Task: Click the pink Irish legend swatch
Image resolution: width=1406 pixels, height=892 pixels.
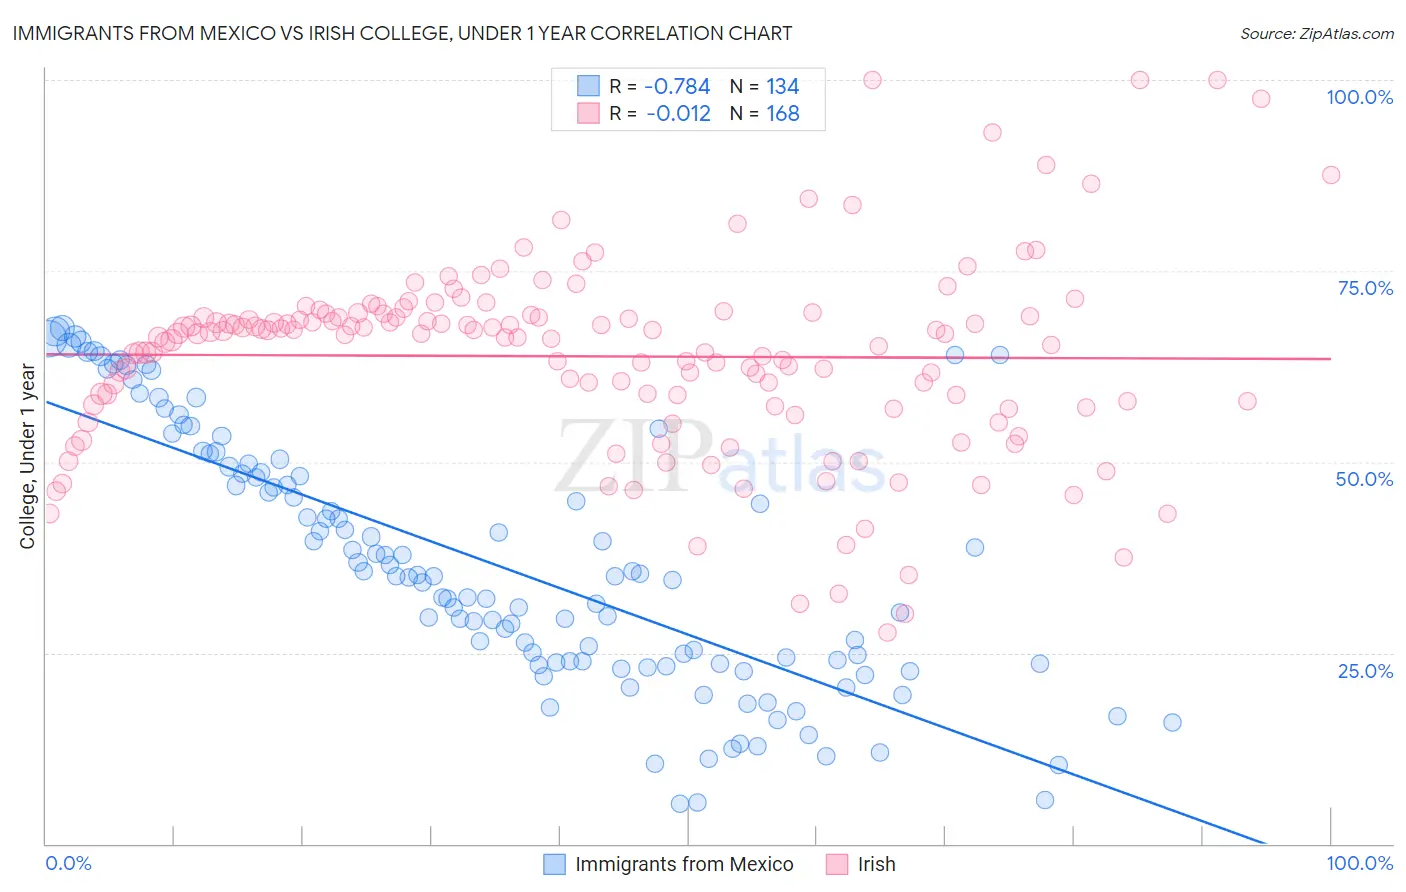Action: click(x=837, y=864)
